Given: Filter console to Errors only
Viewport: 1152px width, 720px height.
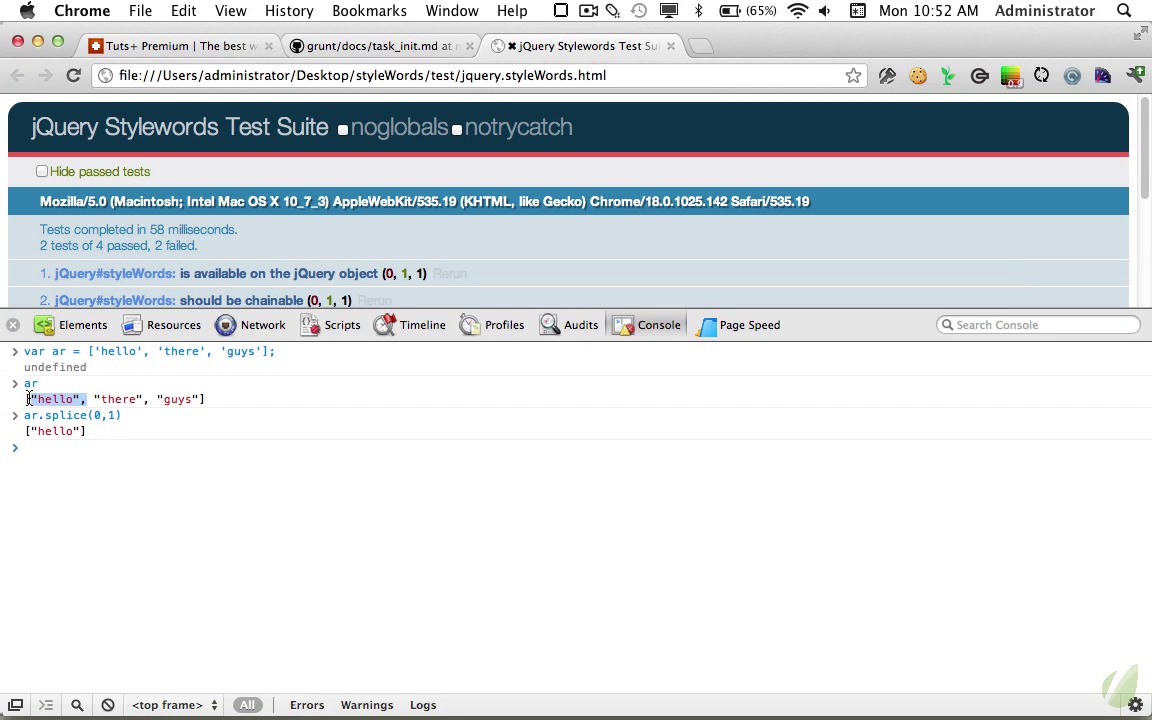Looking at the screenshot, I should click(307, 705).
